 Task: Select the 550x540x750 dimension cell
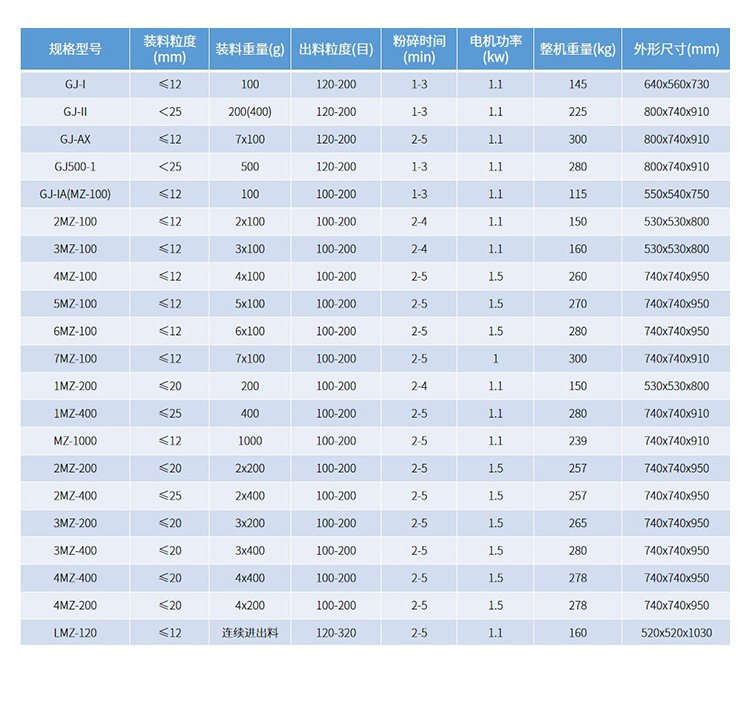[x=676, y=194]
